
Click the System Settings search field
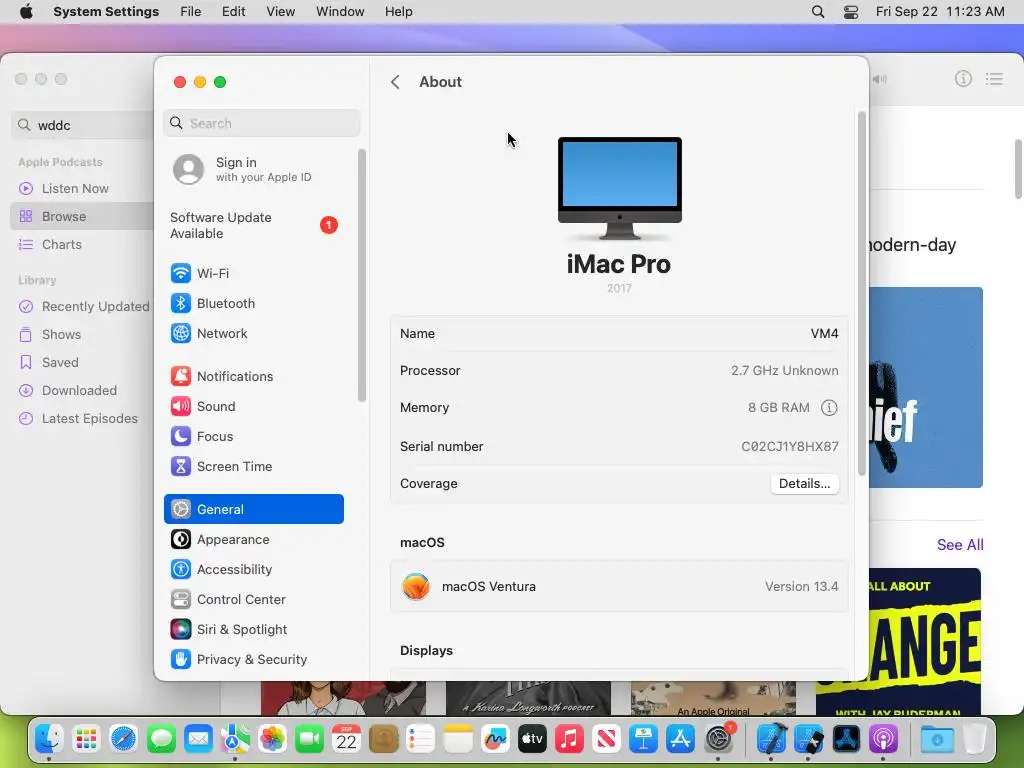point(261,123)
